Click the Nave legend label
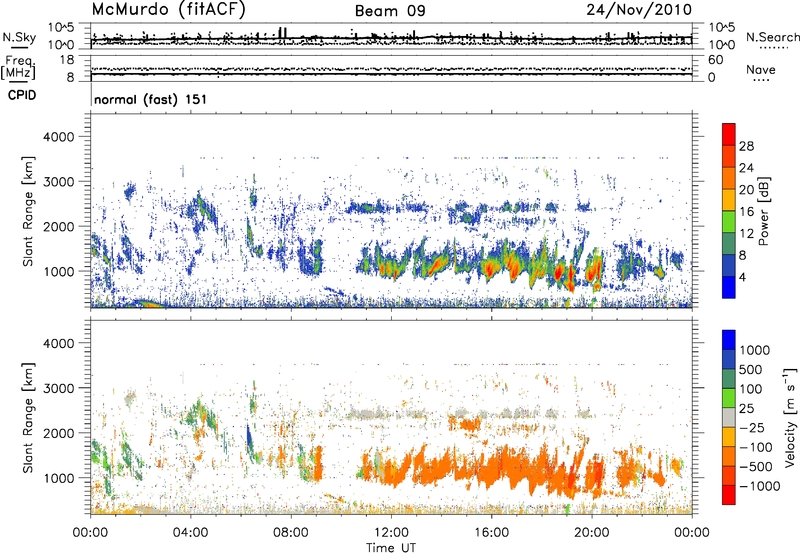Viewport: 800px width, 554px height. pos(761,69)
